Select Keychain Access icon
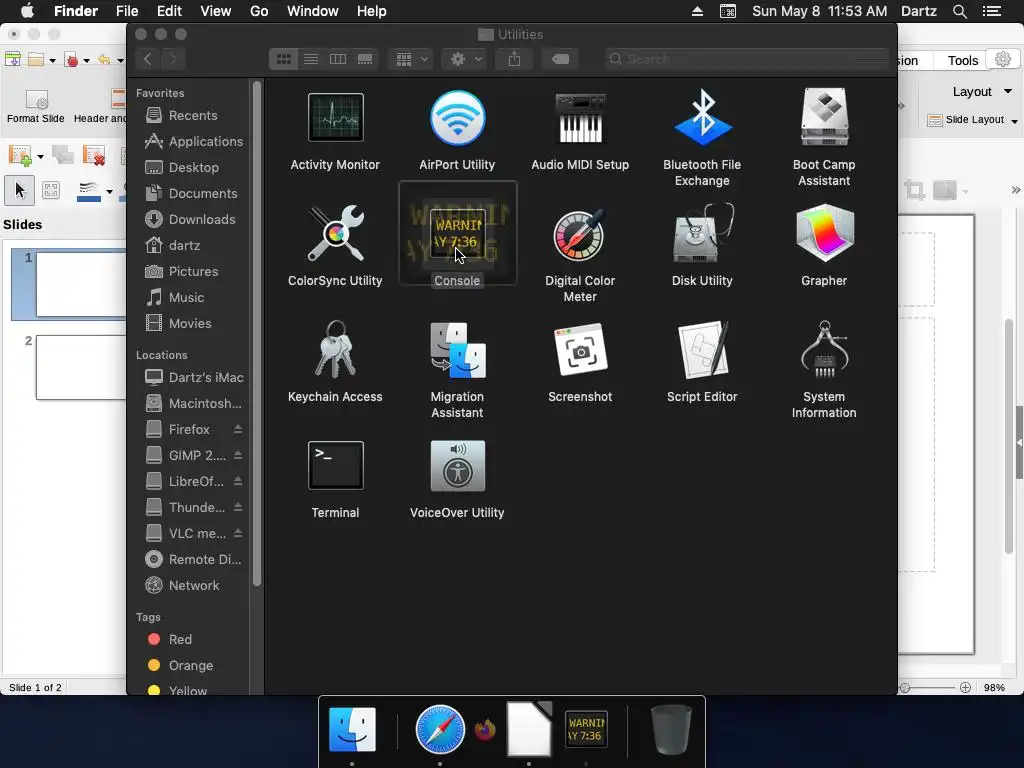This screenshot has height=768, width=1024. [335, 349]
